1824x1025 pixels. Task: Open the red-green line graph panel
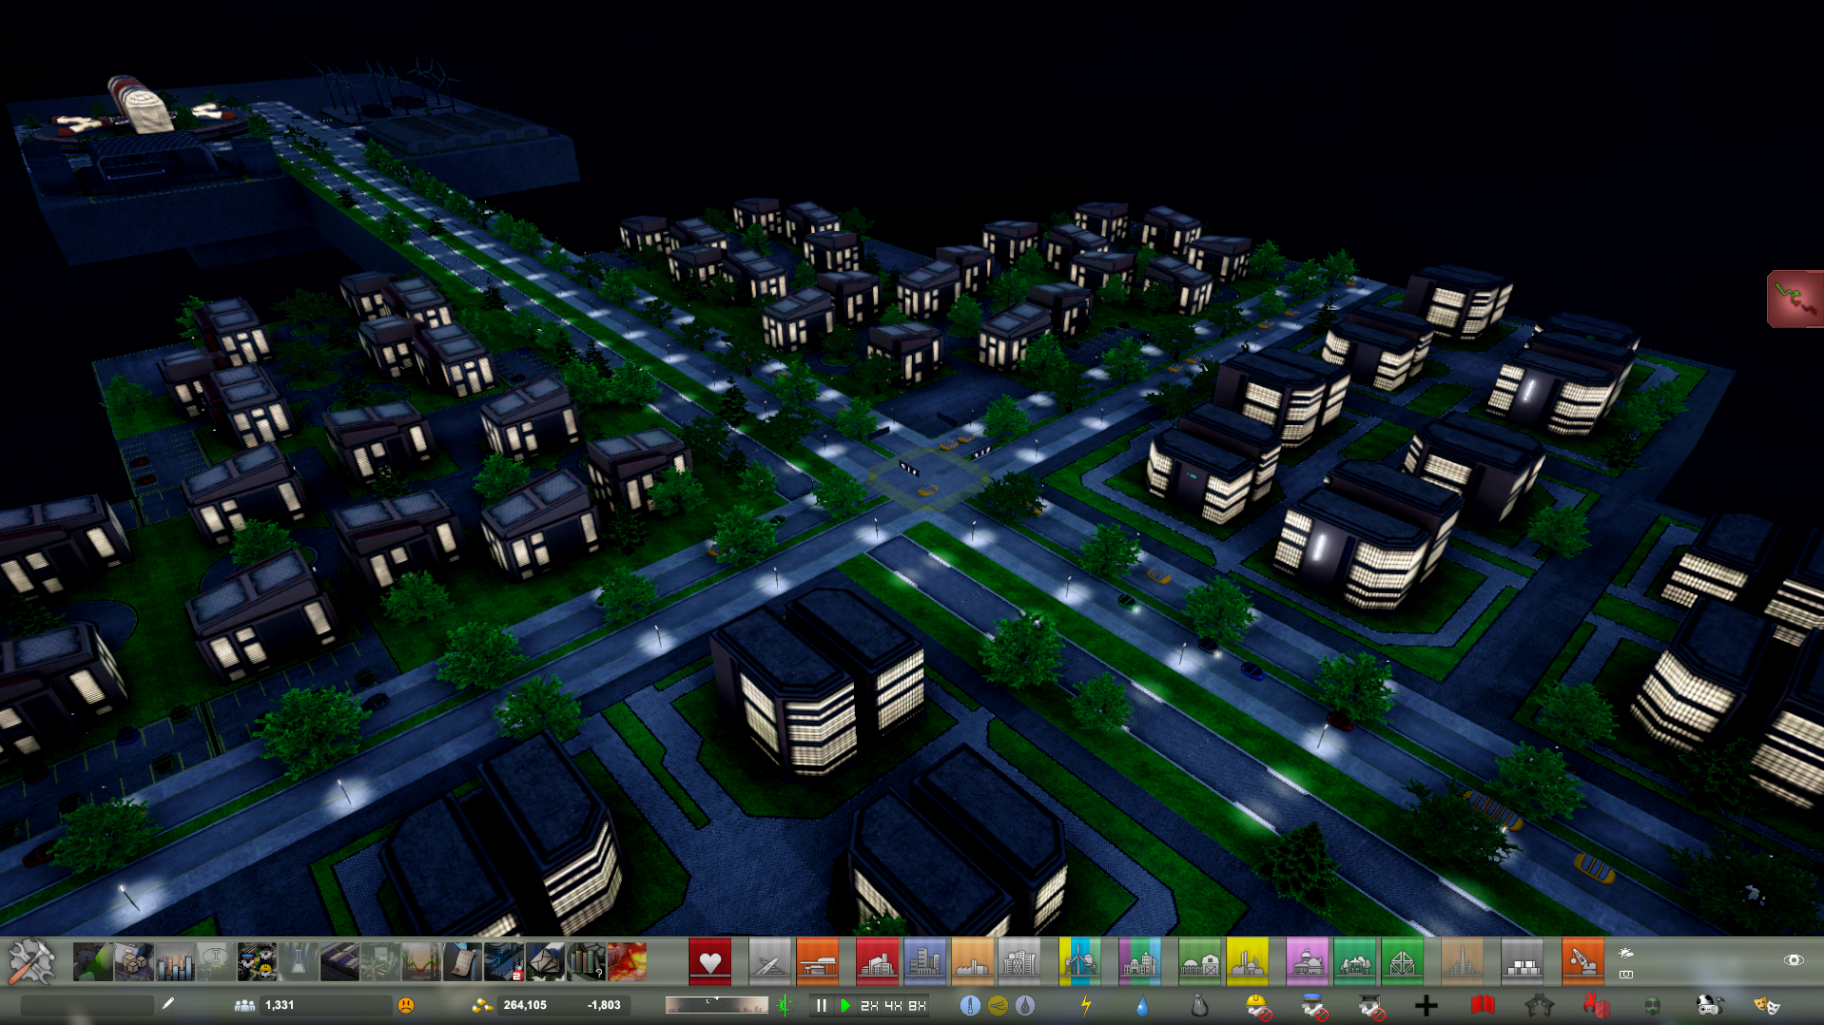point(421,962)
